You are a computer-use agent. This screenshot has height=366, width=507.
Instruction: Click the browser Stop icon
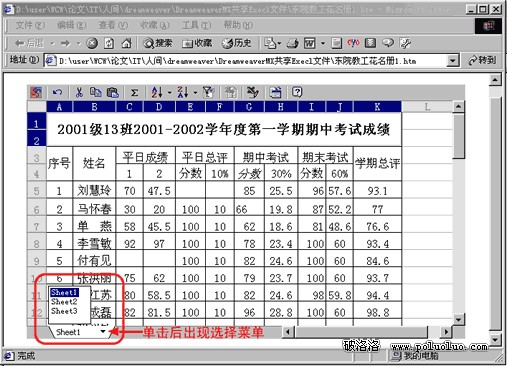92,43
